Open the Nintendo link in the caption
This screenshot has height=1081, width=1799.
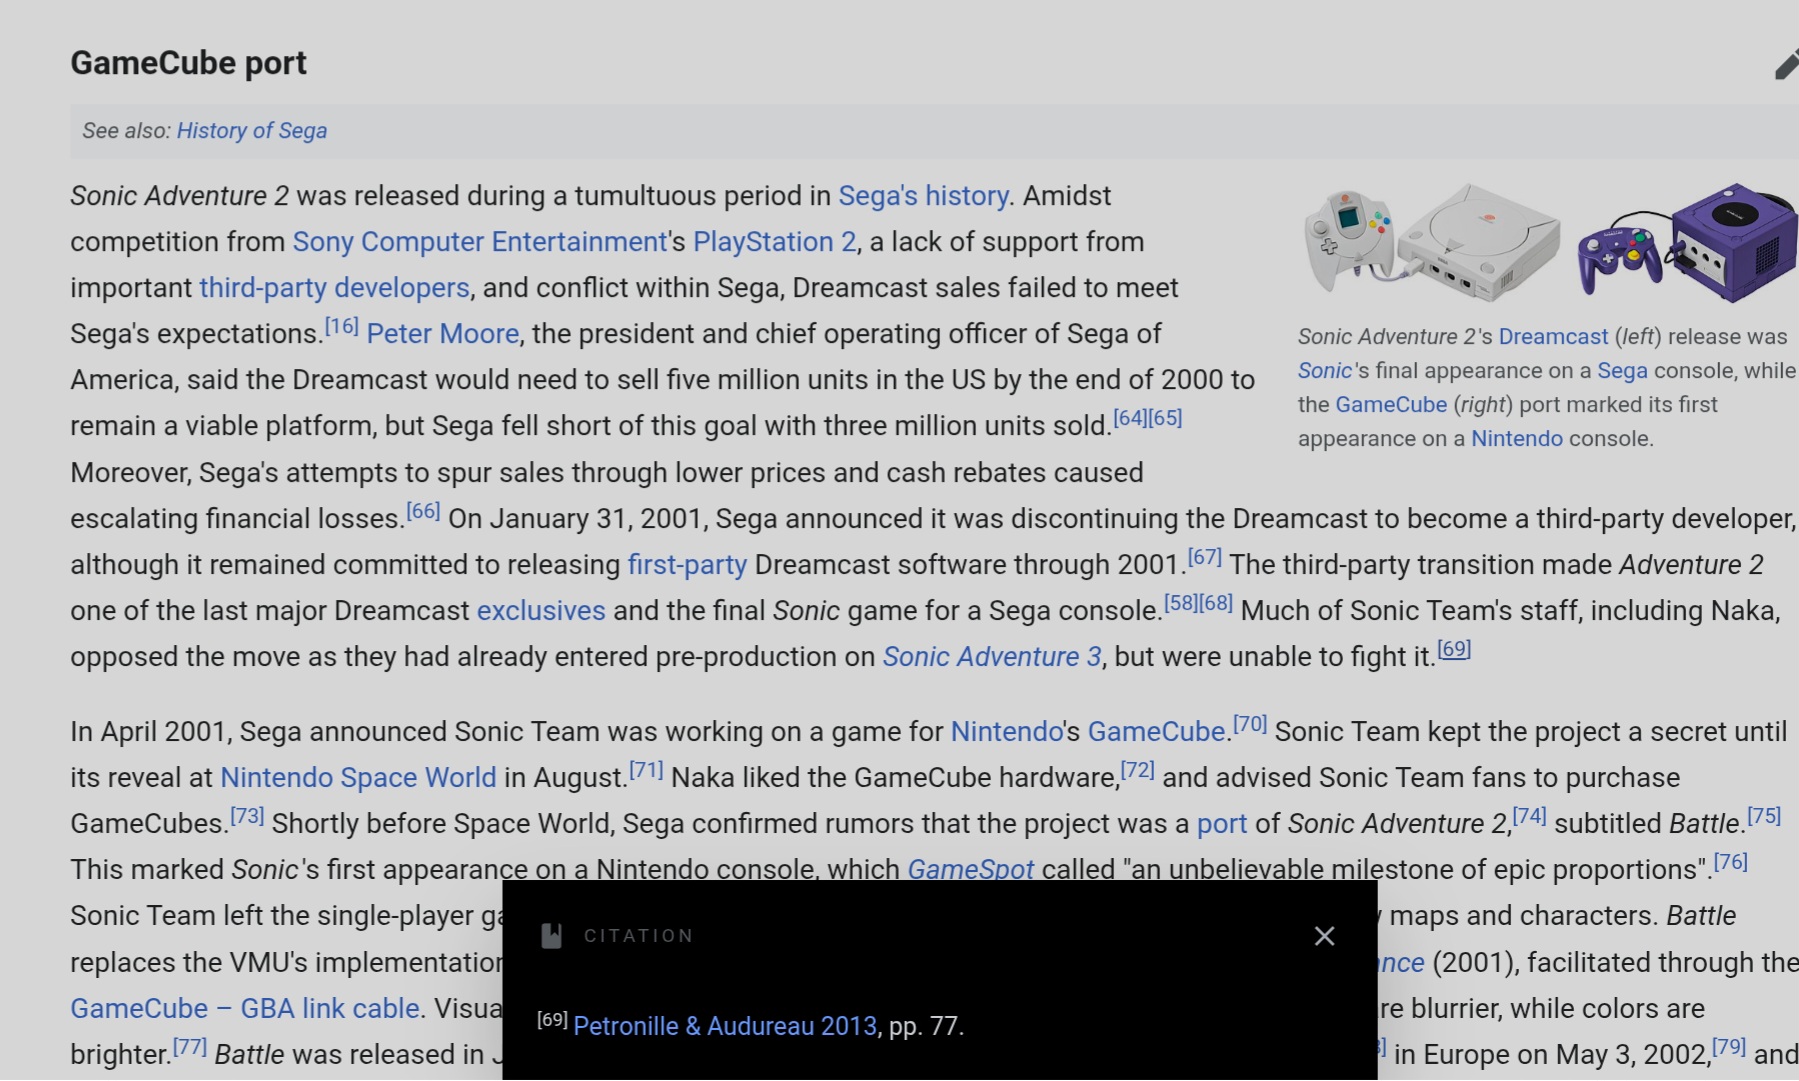tap(1517, 439)
